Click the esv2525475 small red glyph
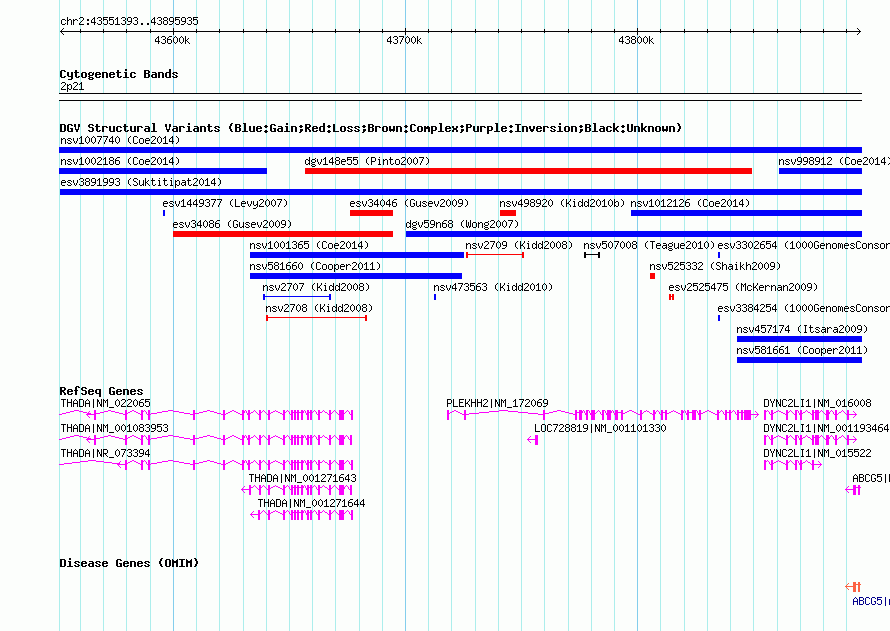Image resolution: width=890 pixels, height=631 pixels. (x=671, y=297)
